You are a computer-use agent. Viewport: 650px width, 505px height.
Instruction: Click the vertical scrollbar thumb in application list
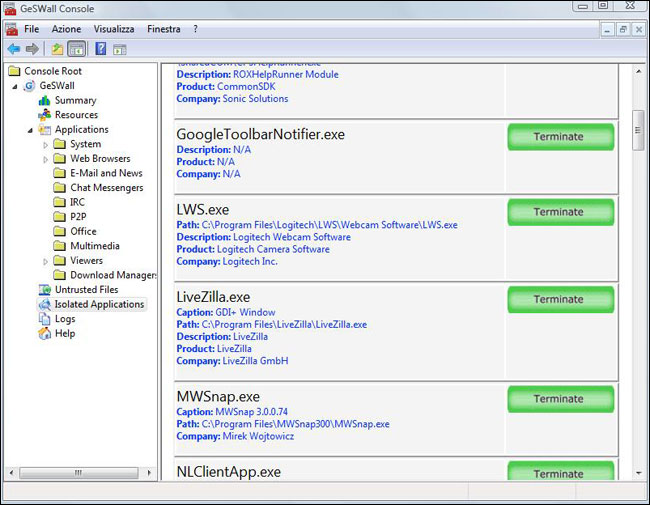639,130
